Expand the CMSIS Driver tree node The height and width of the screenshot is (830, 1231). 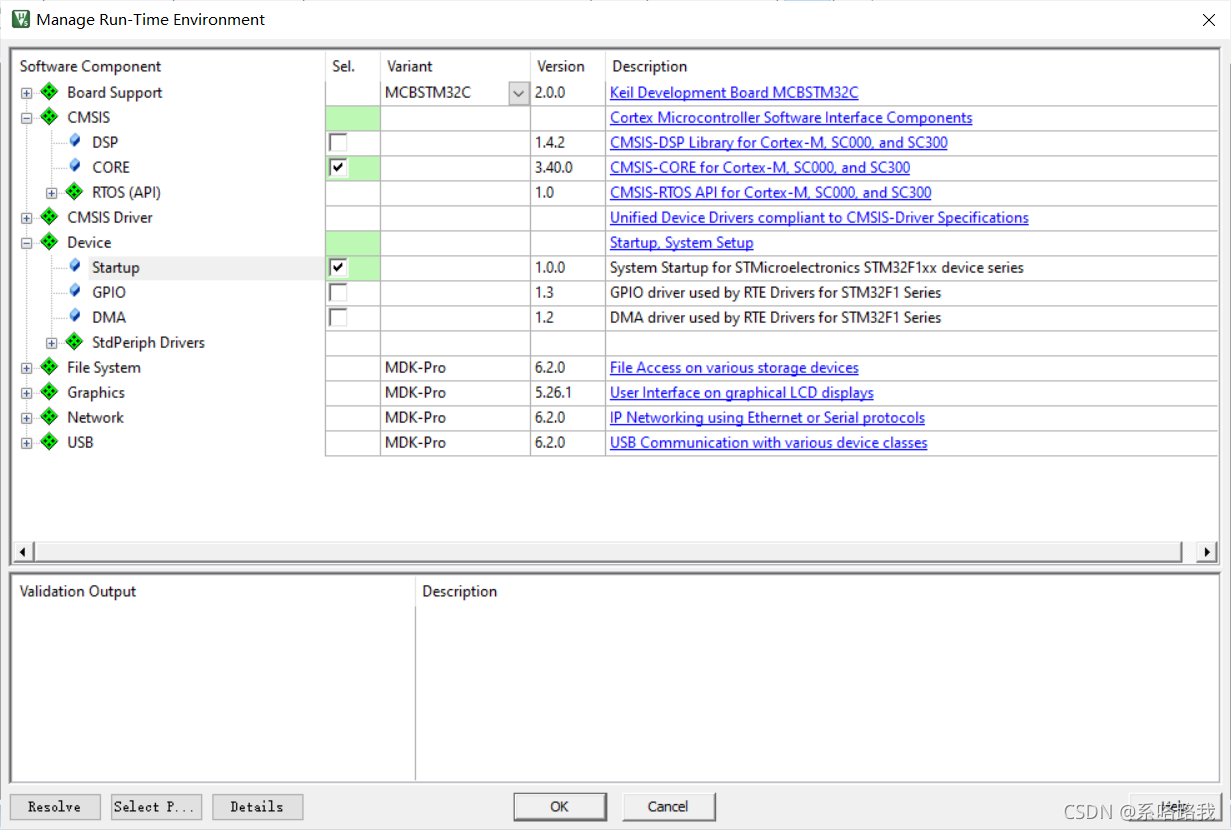(27, 218)
